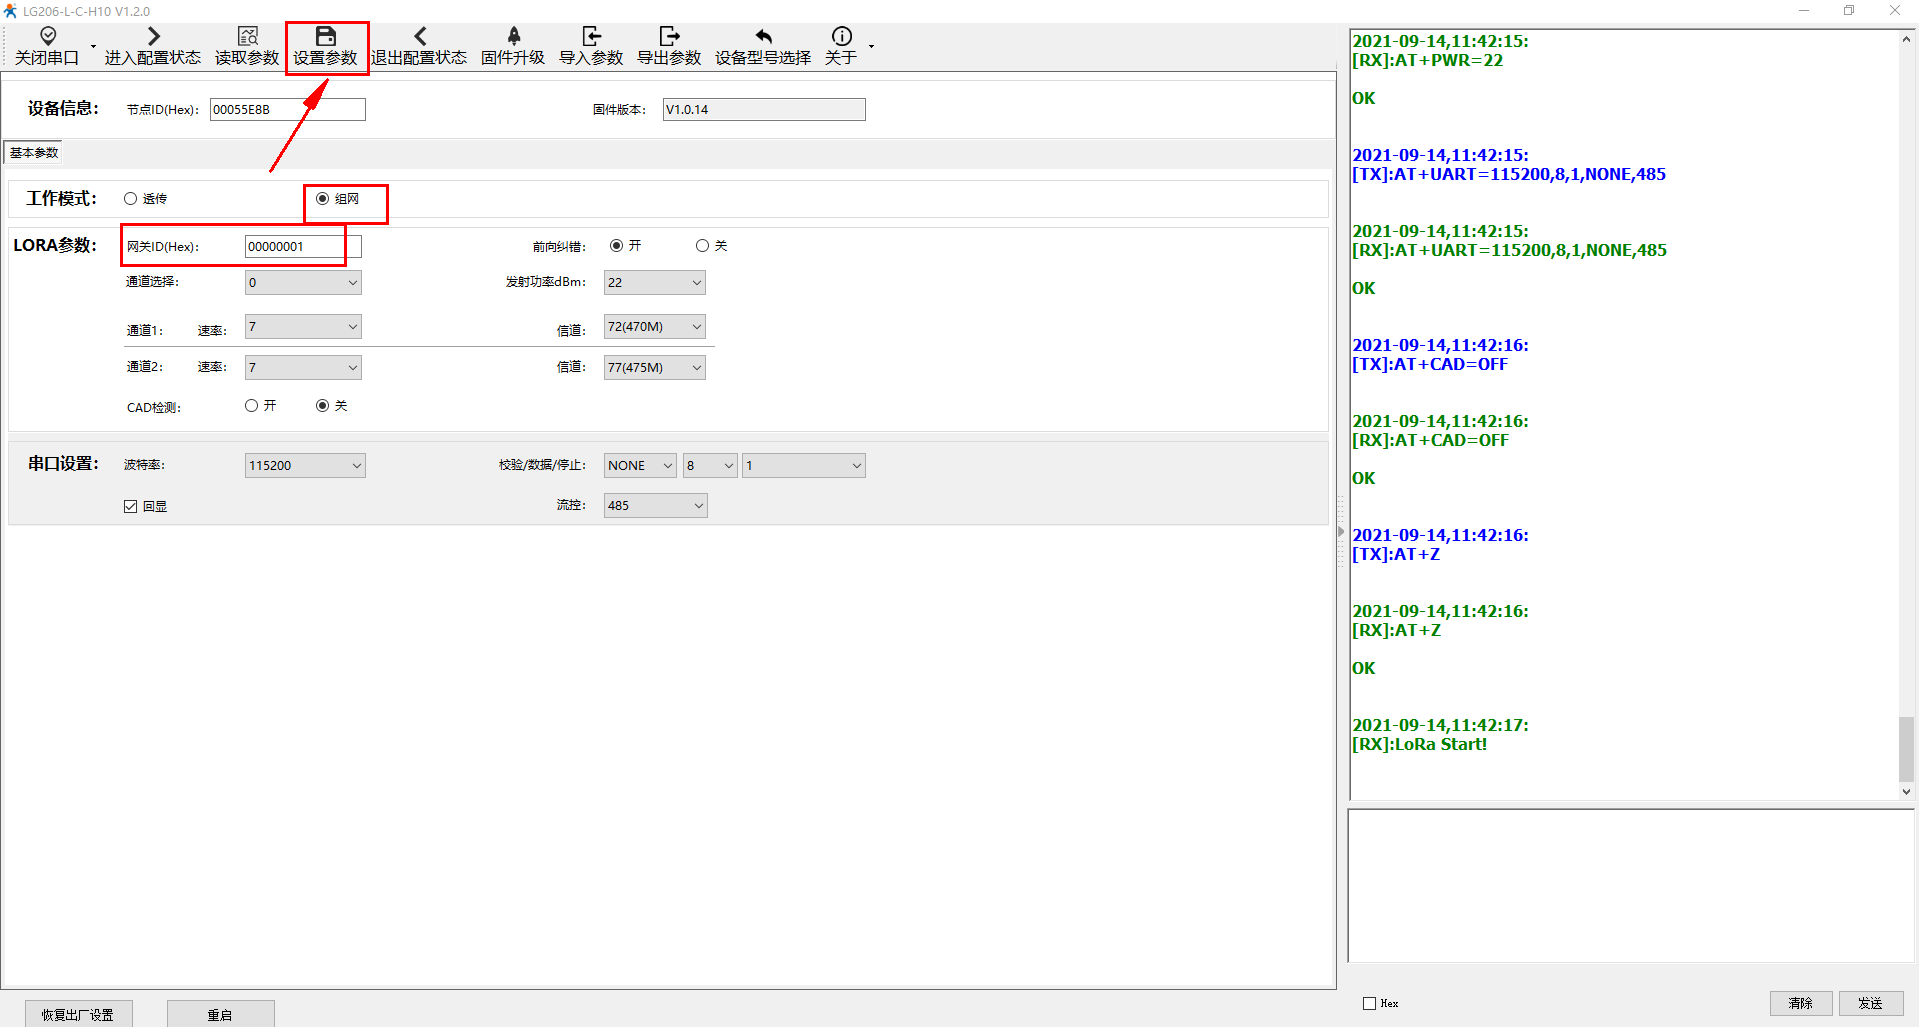Click the 恢复出厂设置 factory reset button

(78, 1014)
